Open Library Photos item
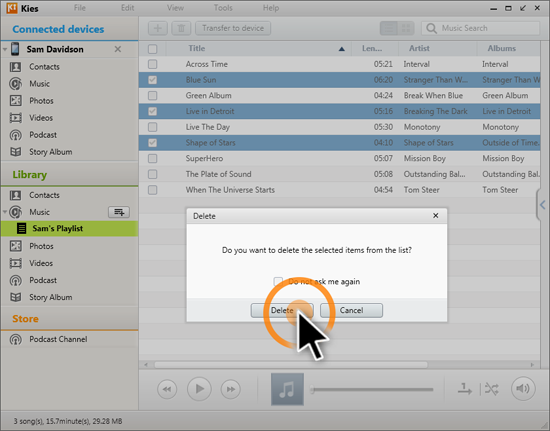Viewport: 550px width, 431px height. click(x=41, y=246)
